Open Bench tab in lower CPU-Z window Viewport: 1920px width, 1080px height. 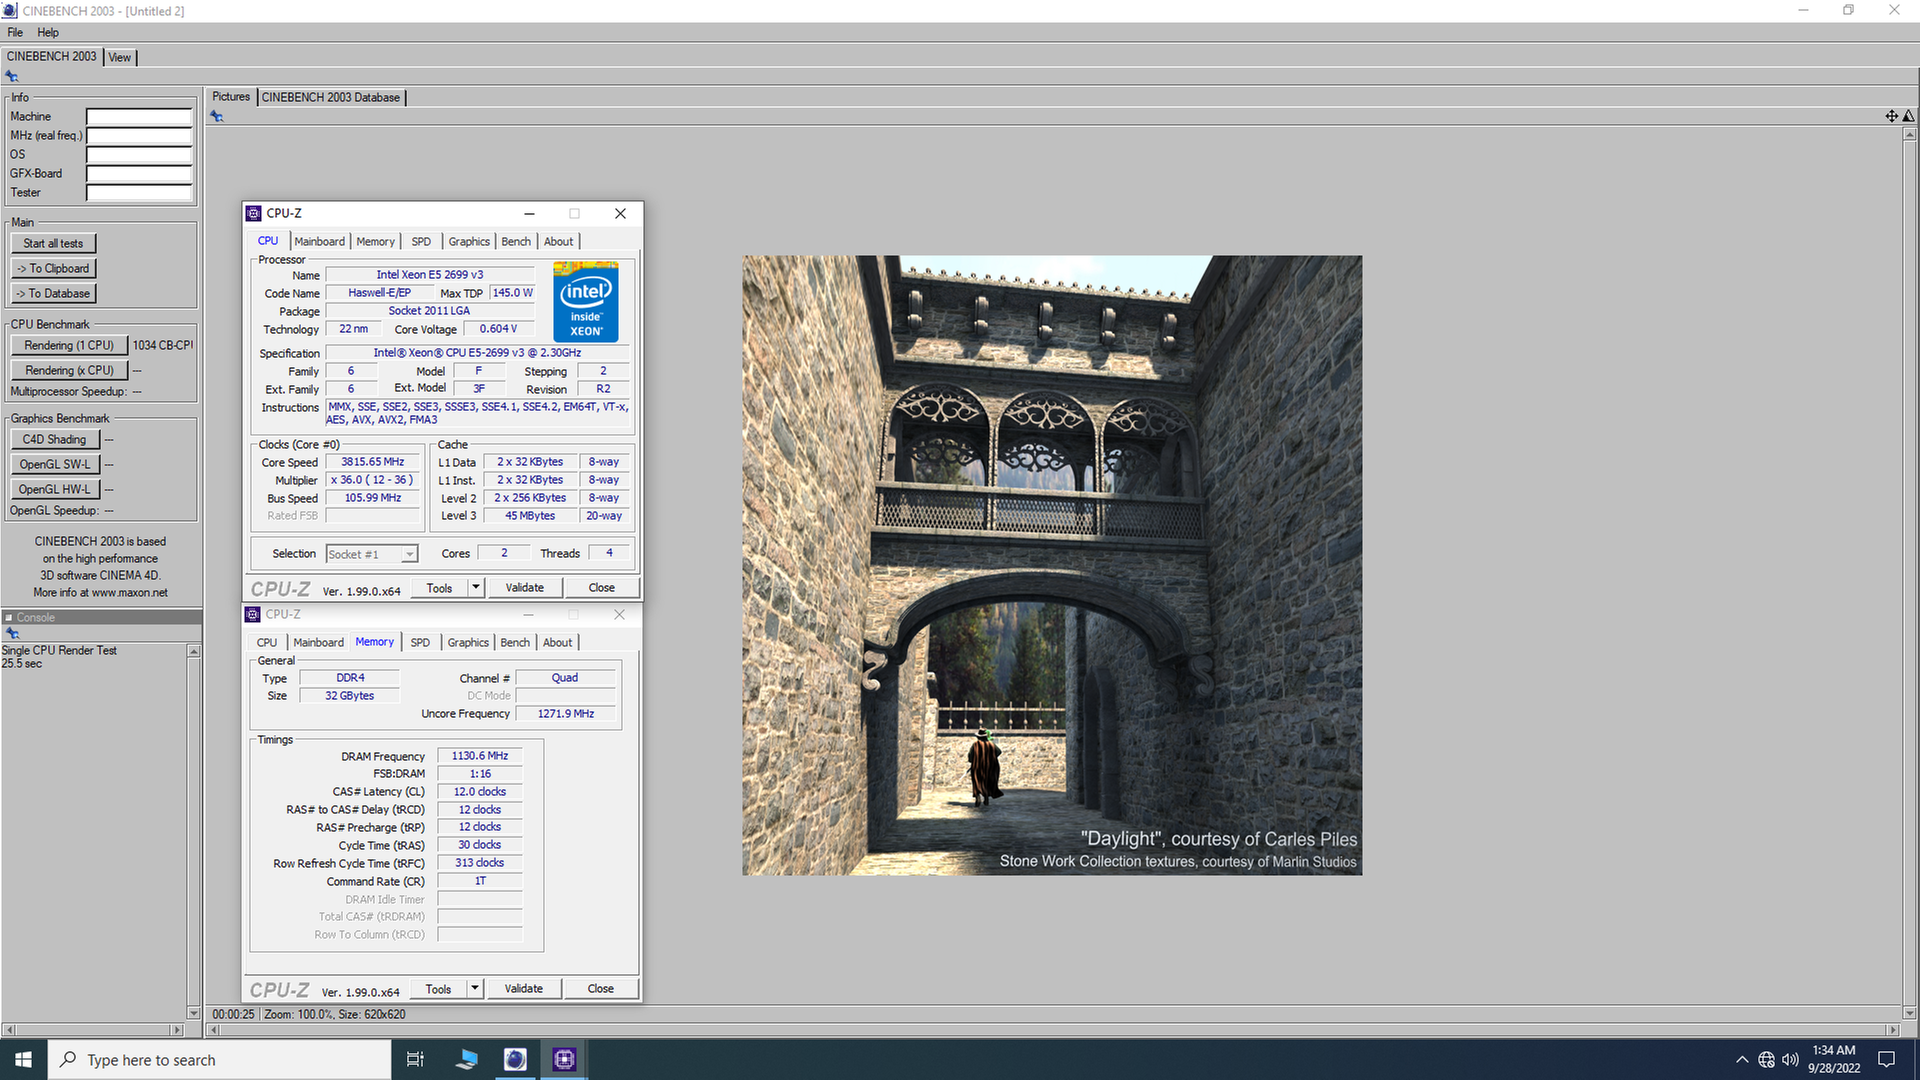click(515, 642)
